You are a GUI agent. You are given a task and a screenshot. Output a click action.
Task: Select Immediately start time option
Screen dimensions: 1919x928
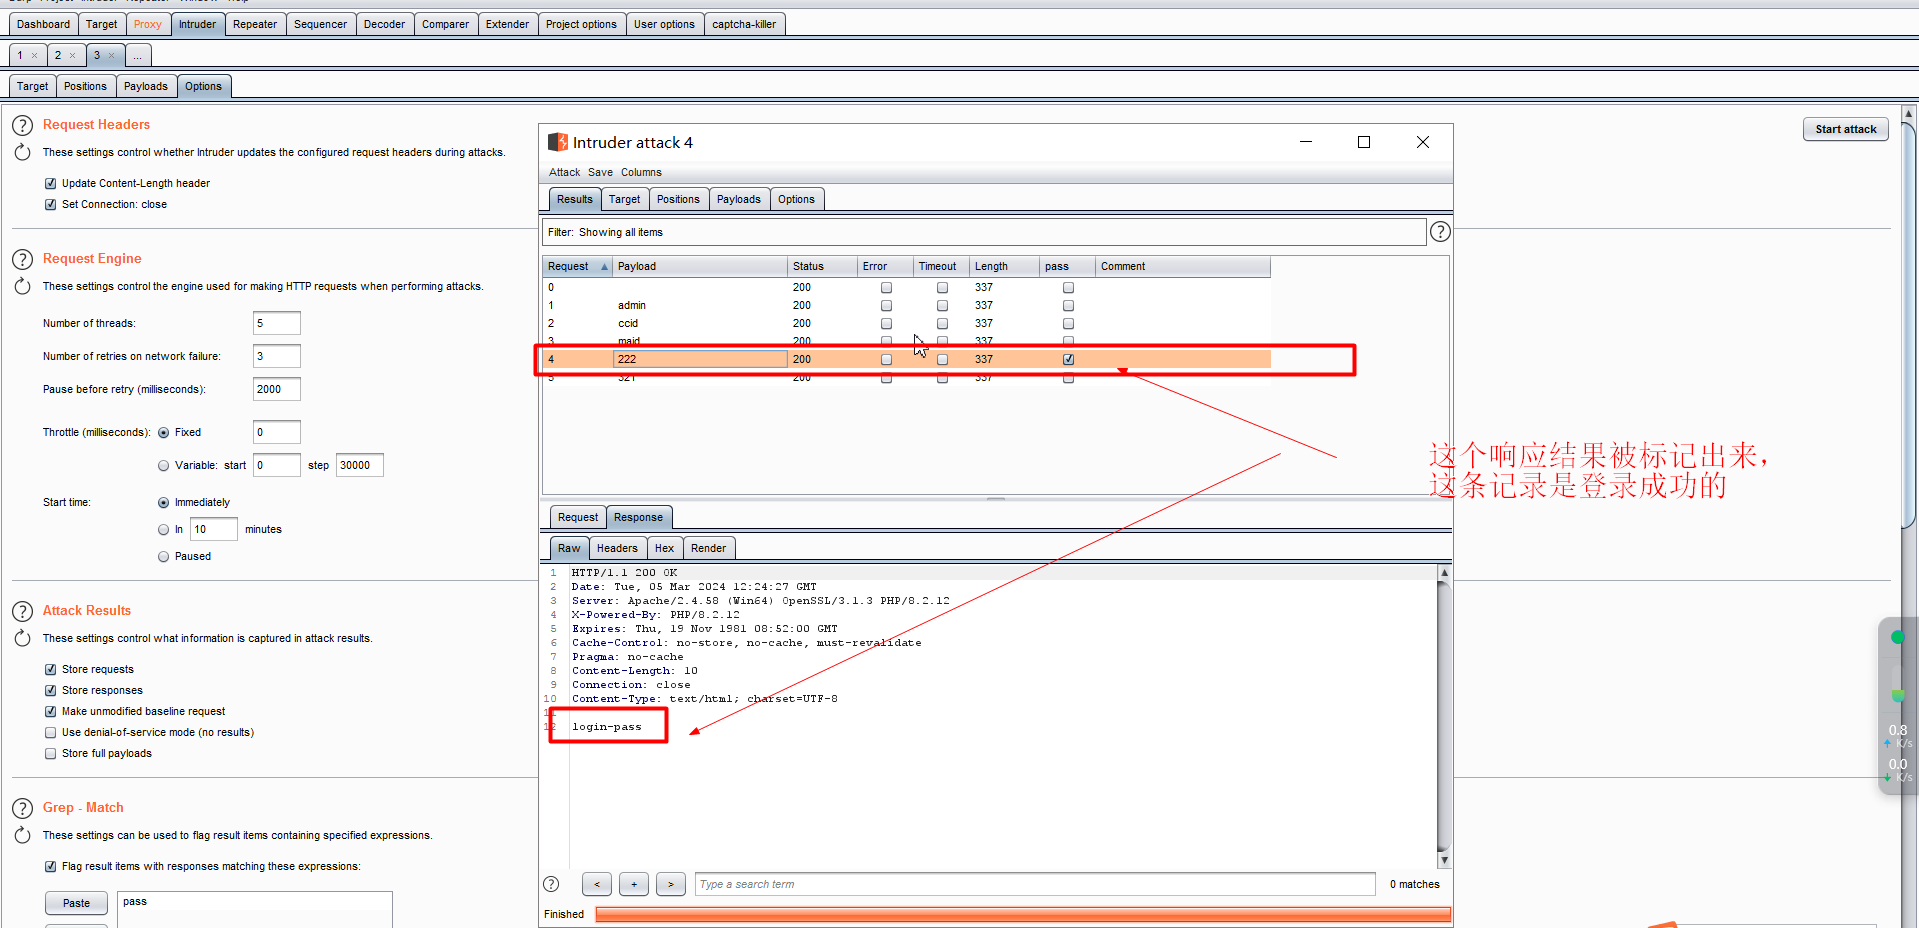point(164,503)
